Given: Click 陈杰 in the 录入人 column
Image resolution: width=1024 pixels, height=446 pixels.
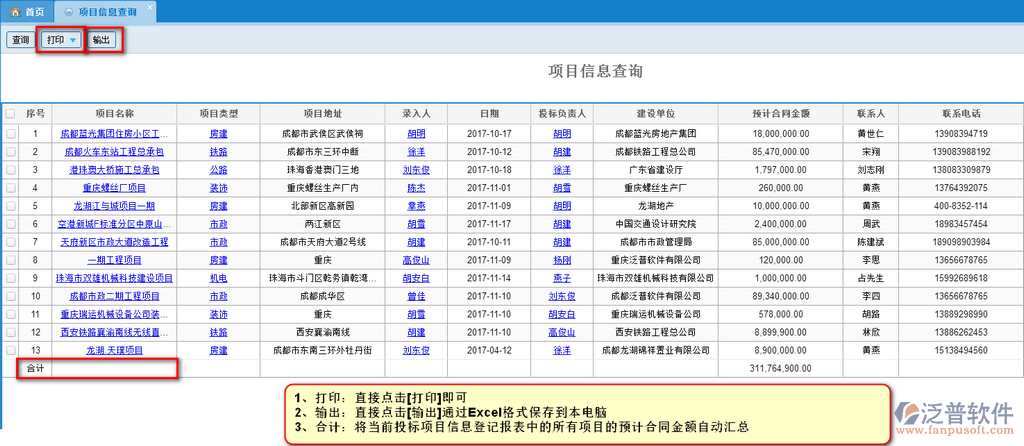Looking at the screenshot, I should (416, 188).
